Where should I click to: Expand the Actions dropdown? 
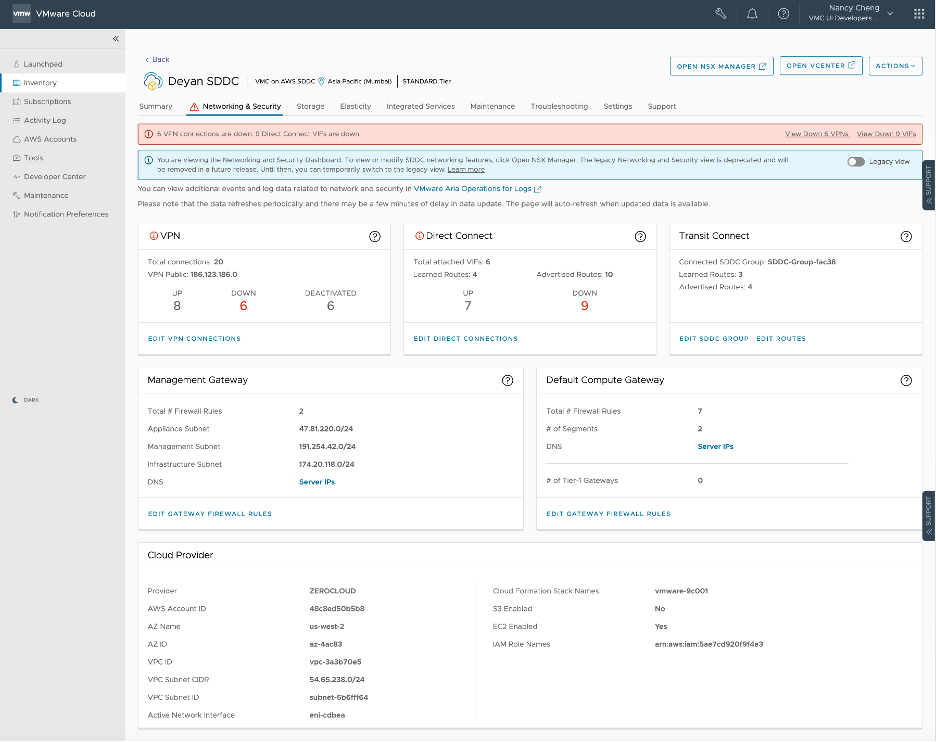[x=895, y=66]
